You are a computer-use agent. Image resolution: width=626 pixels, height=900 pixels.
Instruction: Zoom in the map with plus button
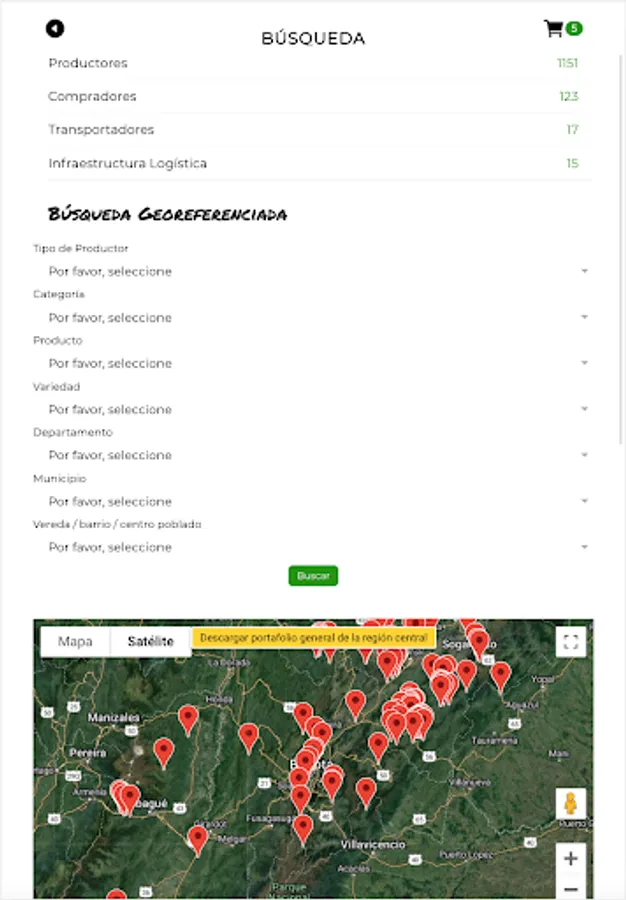pos(570,858)
